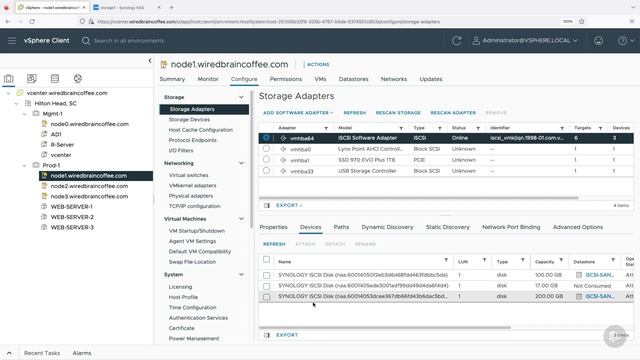
Task: Open the feedback smiley icon
Action: (x=598, y=40)
